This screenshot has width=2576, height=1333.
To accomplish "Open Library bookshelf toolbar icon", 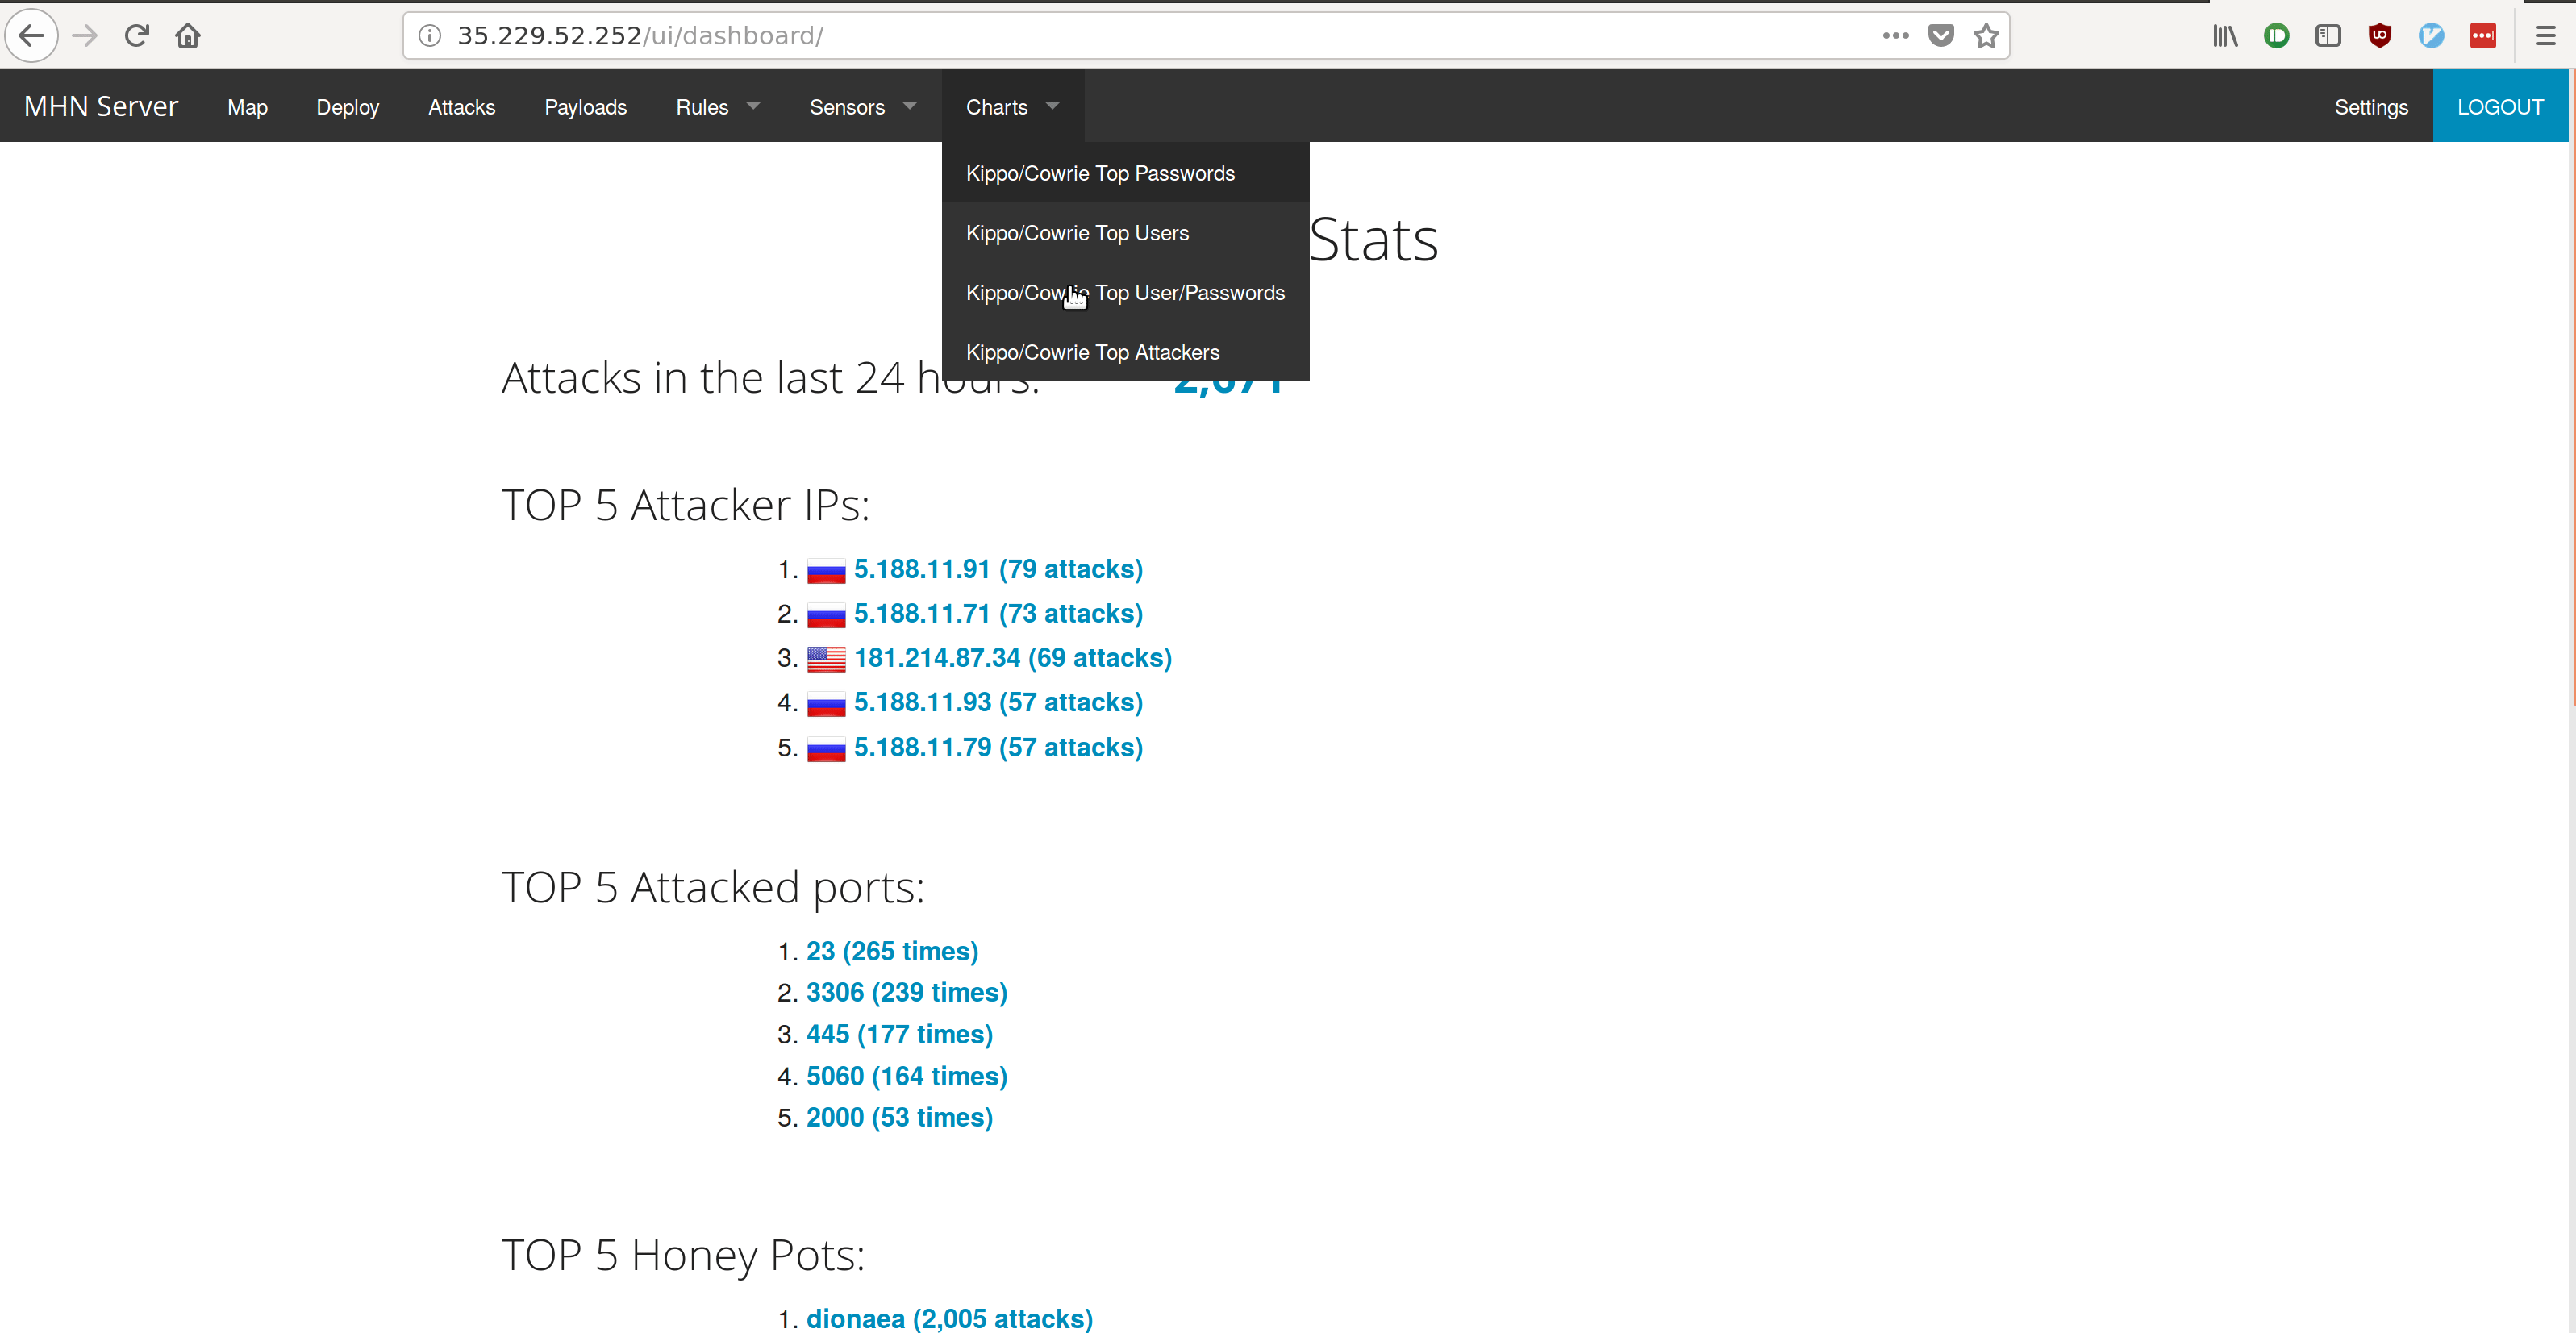I will pos(2224,36).
